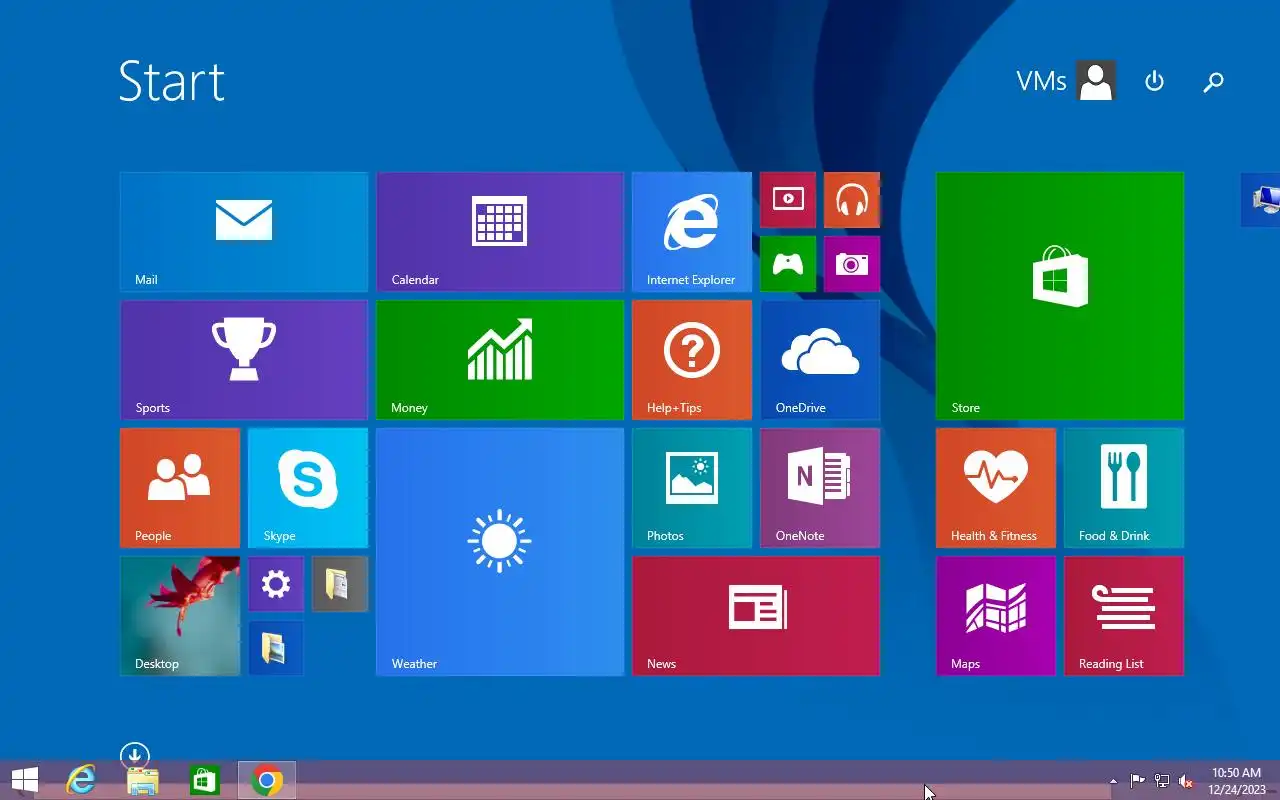Show all apps down arrow

point(134,755)
